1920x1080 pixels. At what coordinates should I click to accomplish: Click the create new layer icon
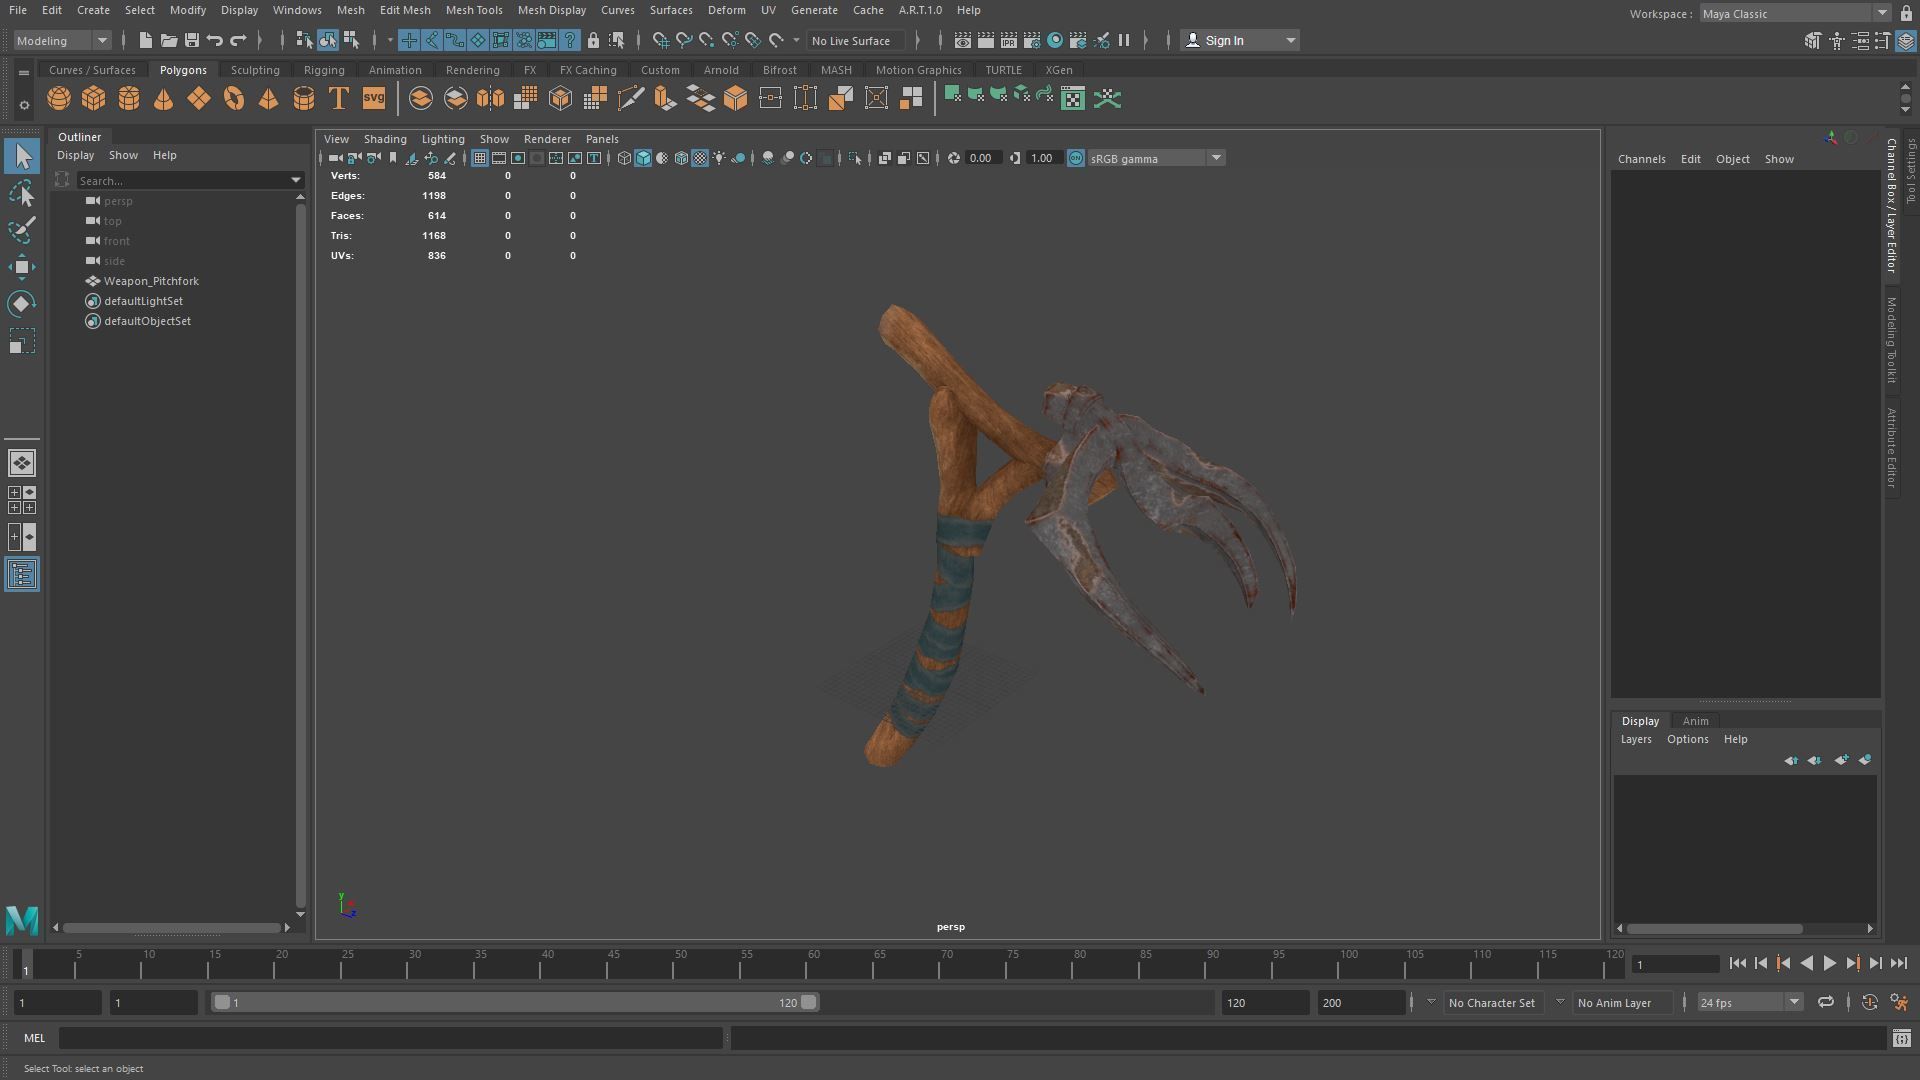tap(1841, 760)
